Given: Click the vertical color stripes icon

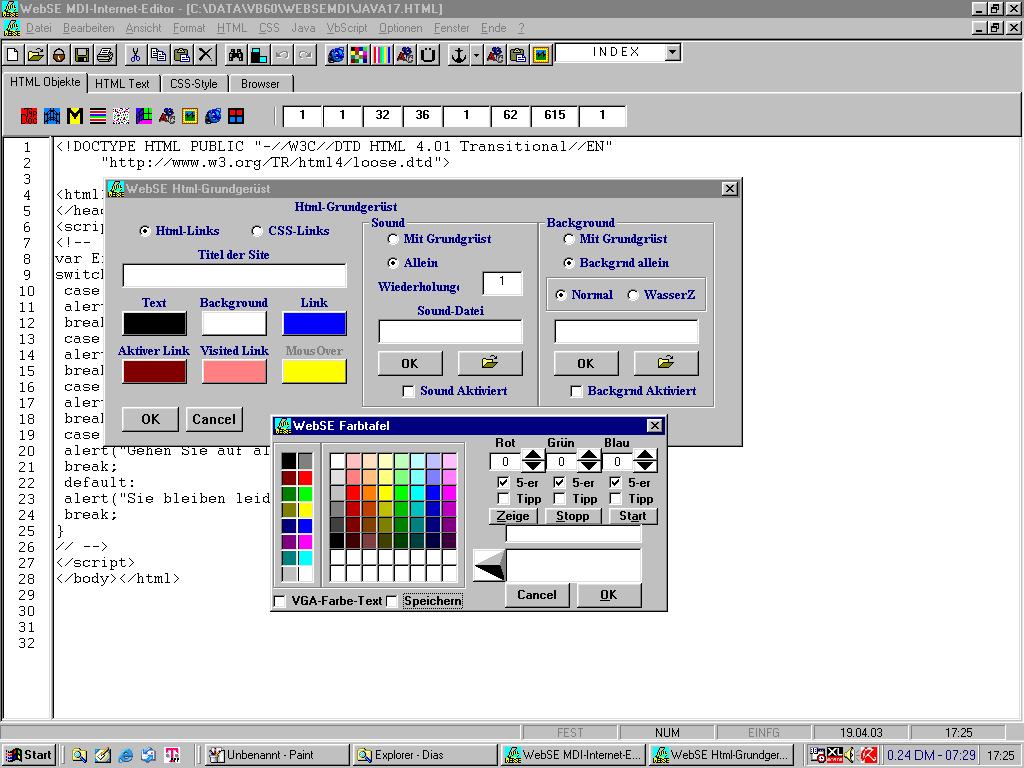Looking at the screenshot, I should click(x=382, y=55).
